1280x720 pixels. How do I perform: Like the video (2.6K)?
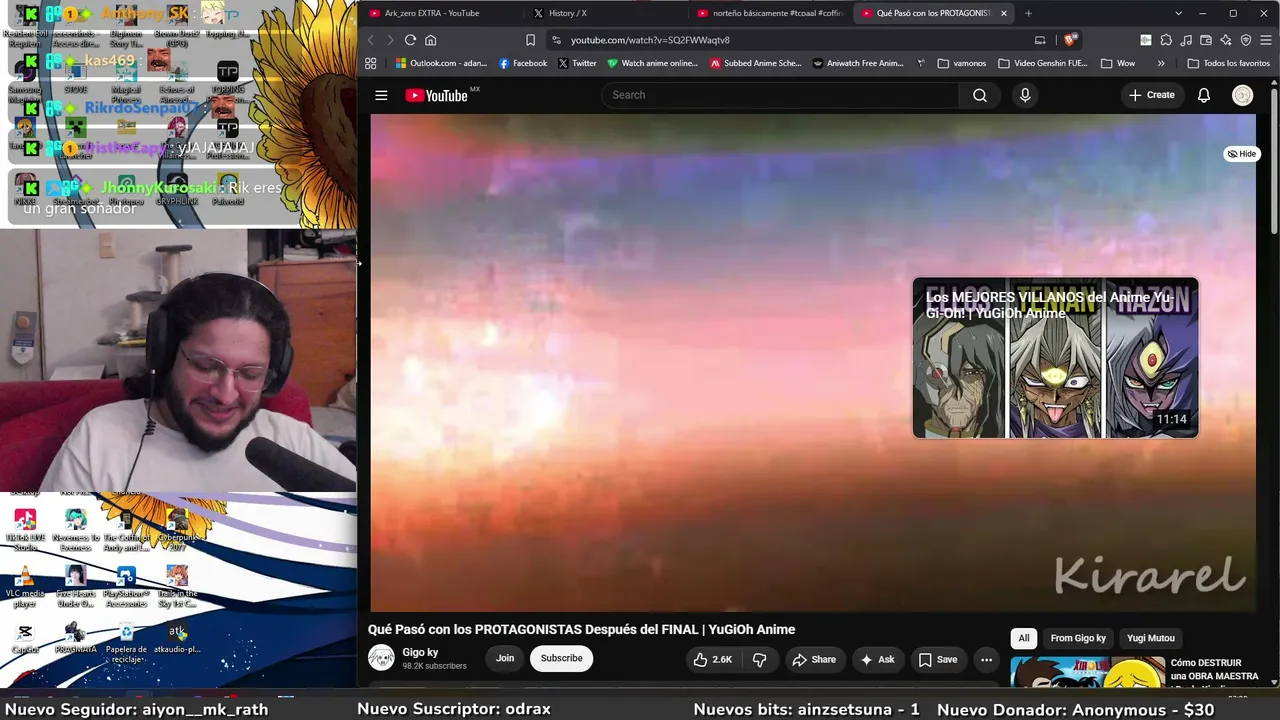click(x=712, y=659)
